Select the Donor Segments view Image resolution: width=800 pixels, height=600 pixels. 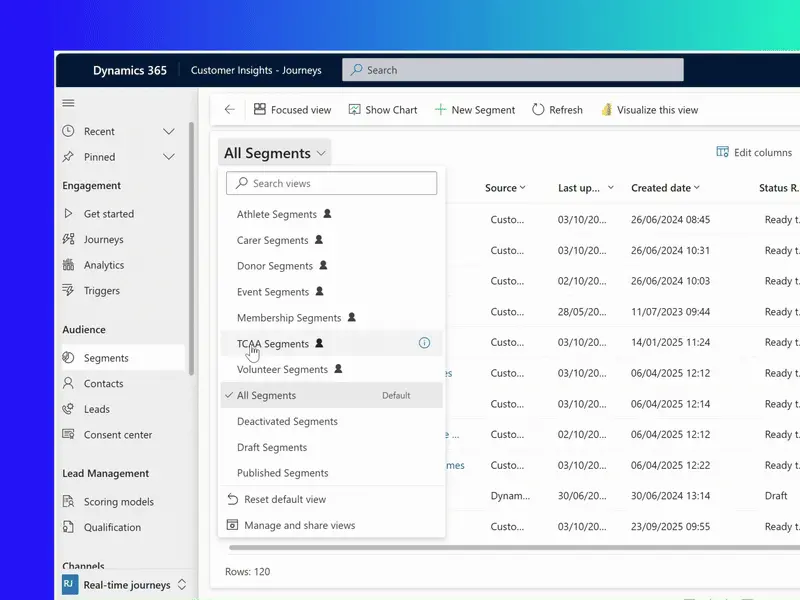point(275,266)
